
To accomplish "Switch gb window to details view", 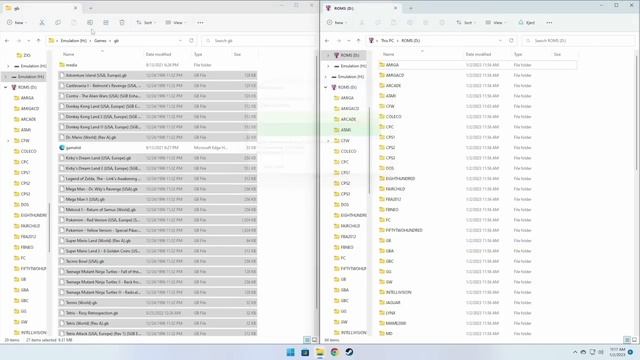I will 307,340.
